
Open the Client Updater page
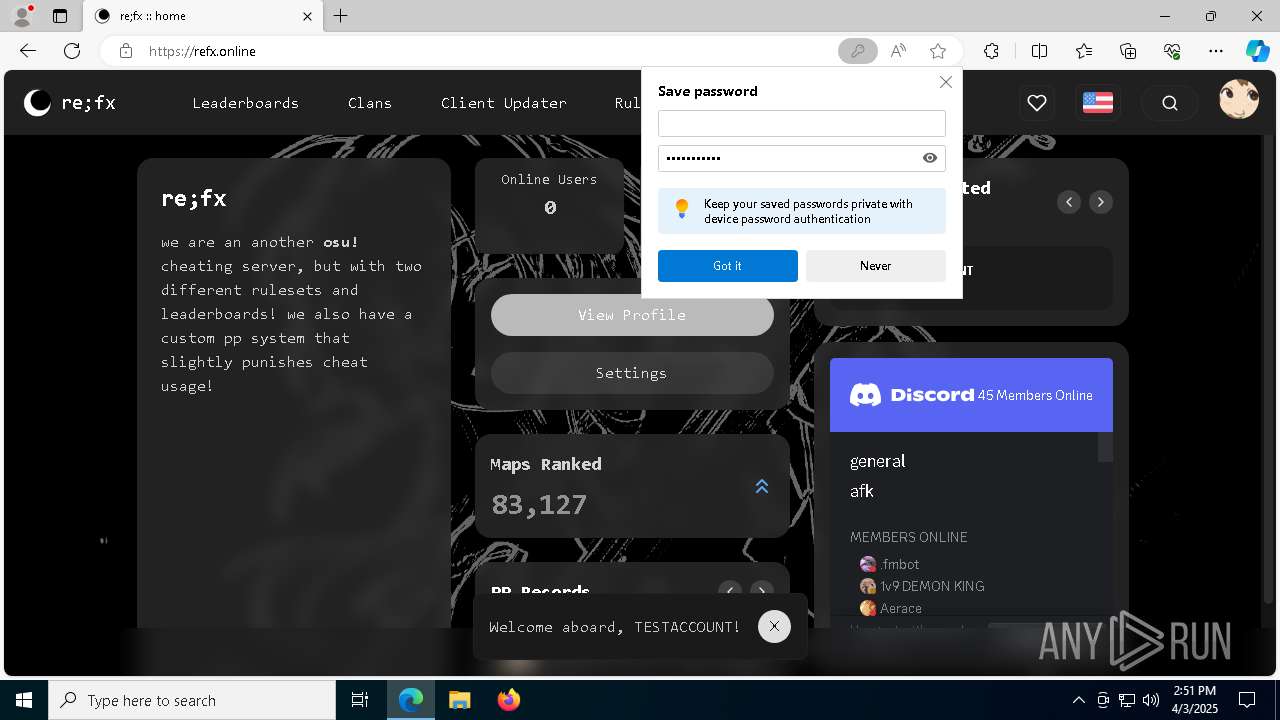[x=503, y=103]
